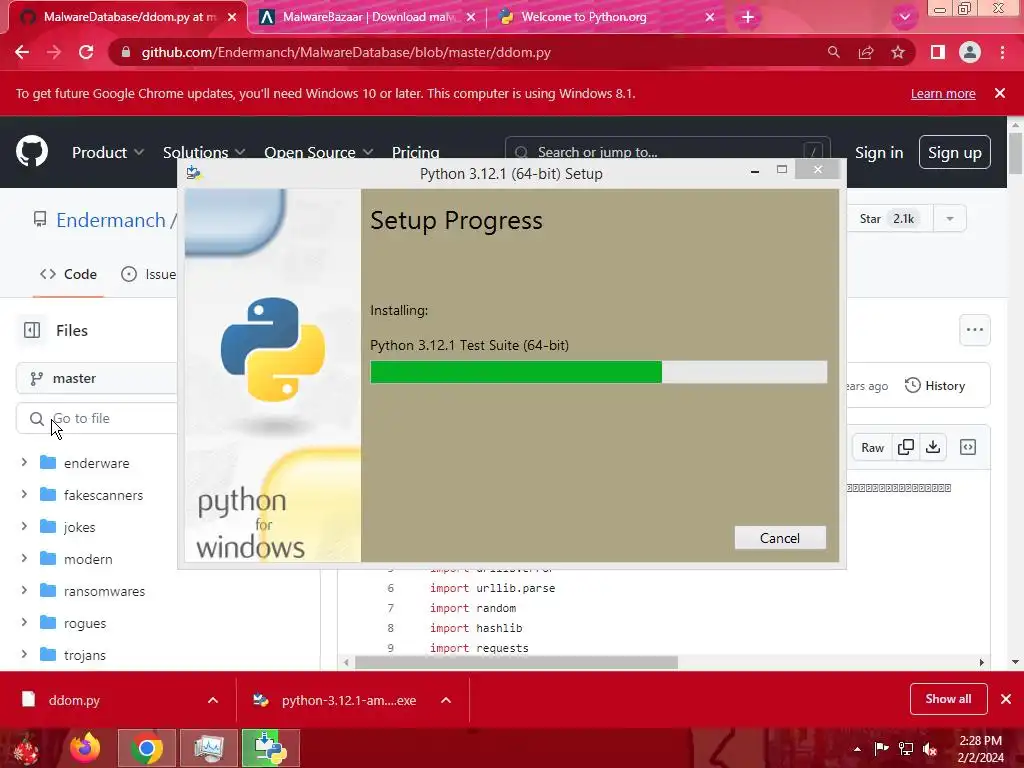Image resolution: width=1024 pixels, height=768 pixels.
Task: Expand the fakescanners folder
Action: pos(24,494)
